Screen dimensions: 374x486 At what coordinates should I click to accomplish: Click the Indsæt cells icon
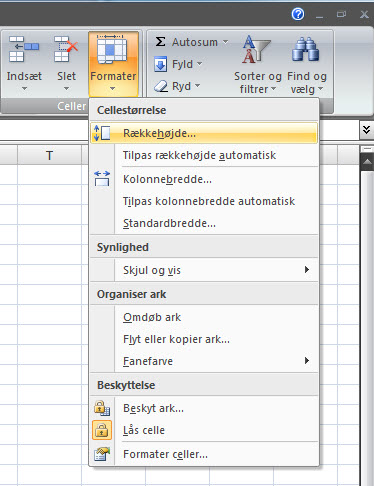point(24,49)
